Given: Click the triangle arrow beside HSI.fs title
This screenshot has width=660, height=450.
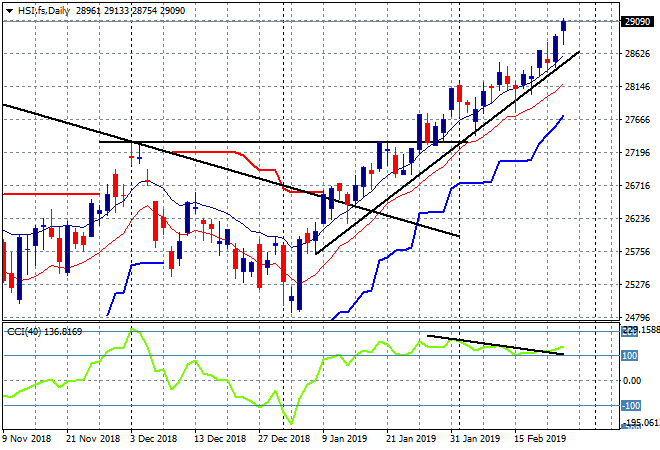Looking at the screenshot, I should tap(9, 11).
